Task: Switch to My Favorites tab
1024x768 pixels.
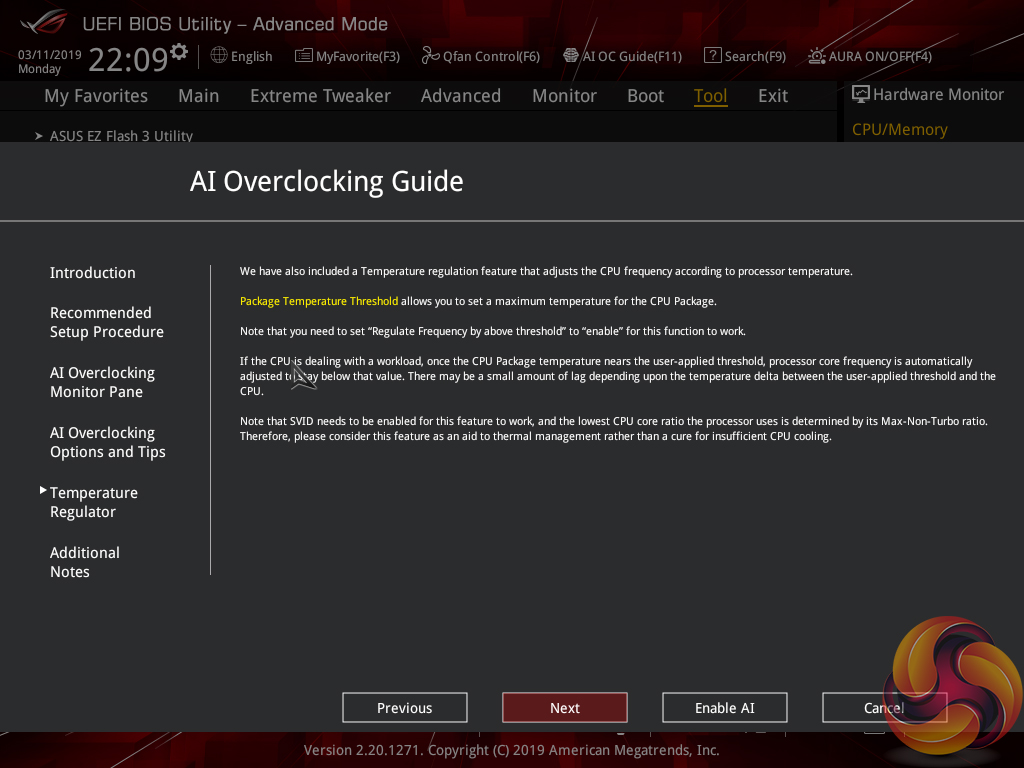Action: (96, 96)
